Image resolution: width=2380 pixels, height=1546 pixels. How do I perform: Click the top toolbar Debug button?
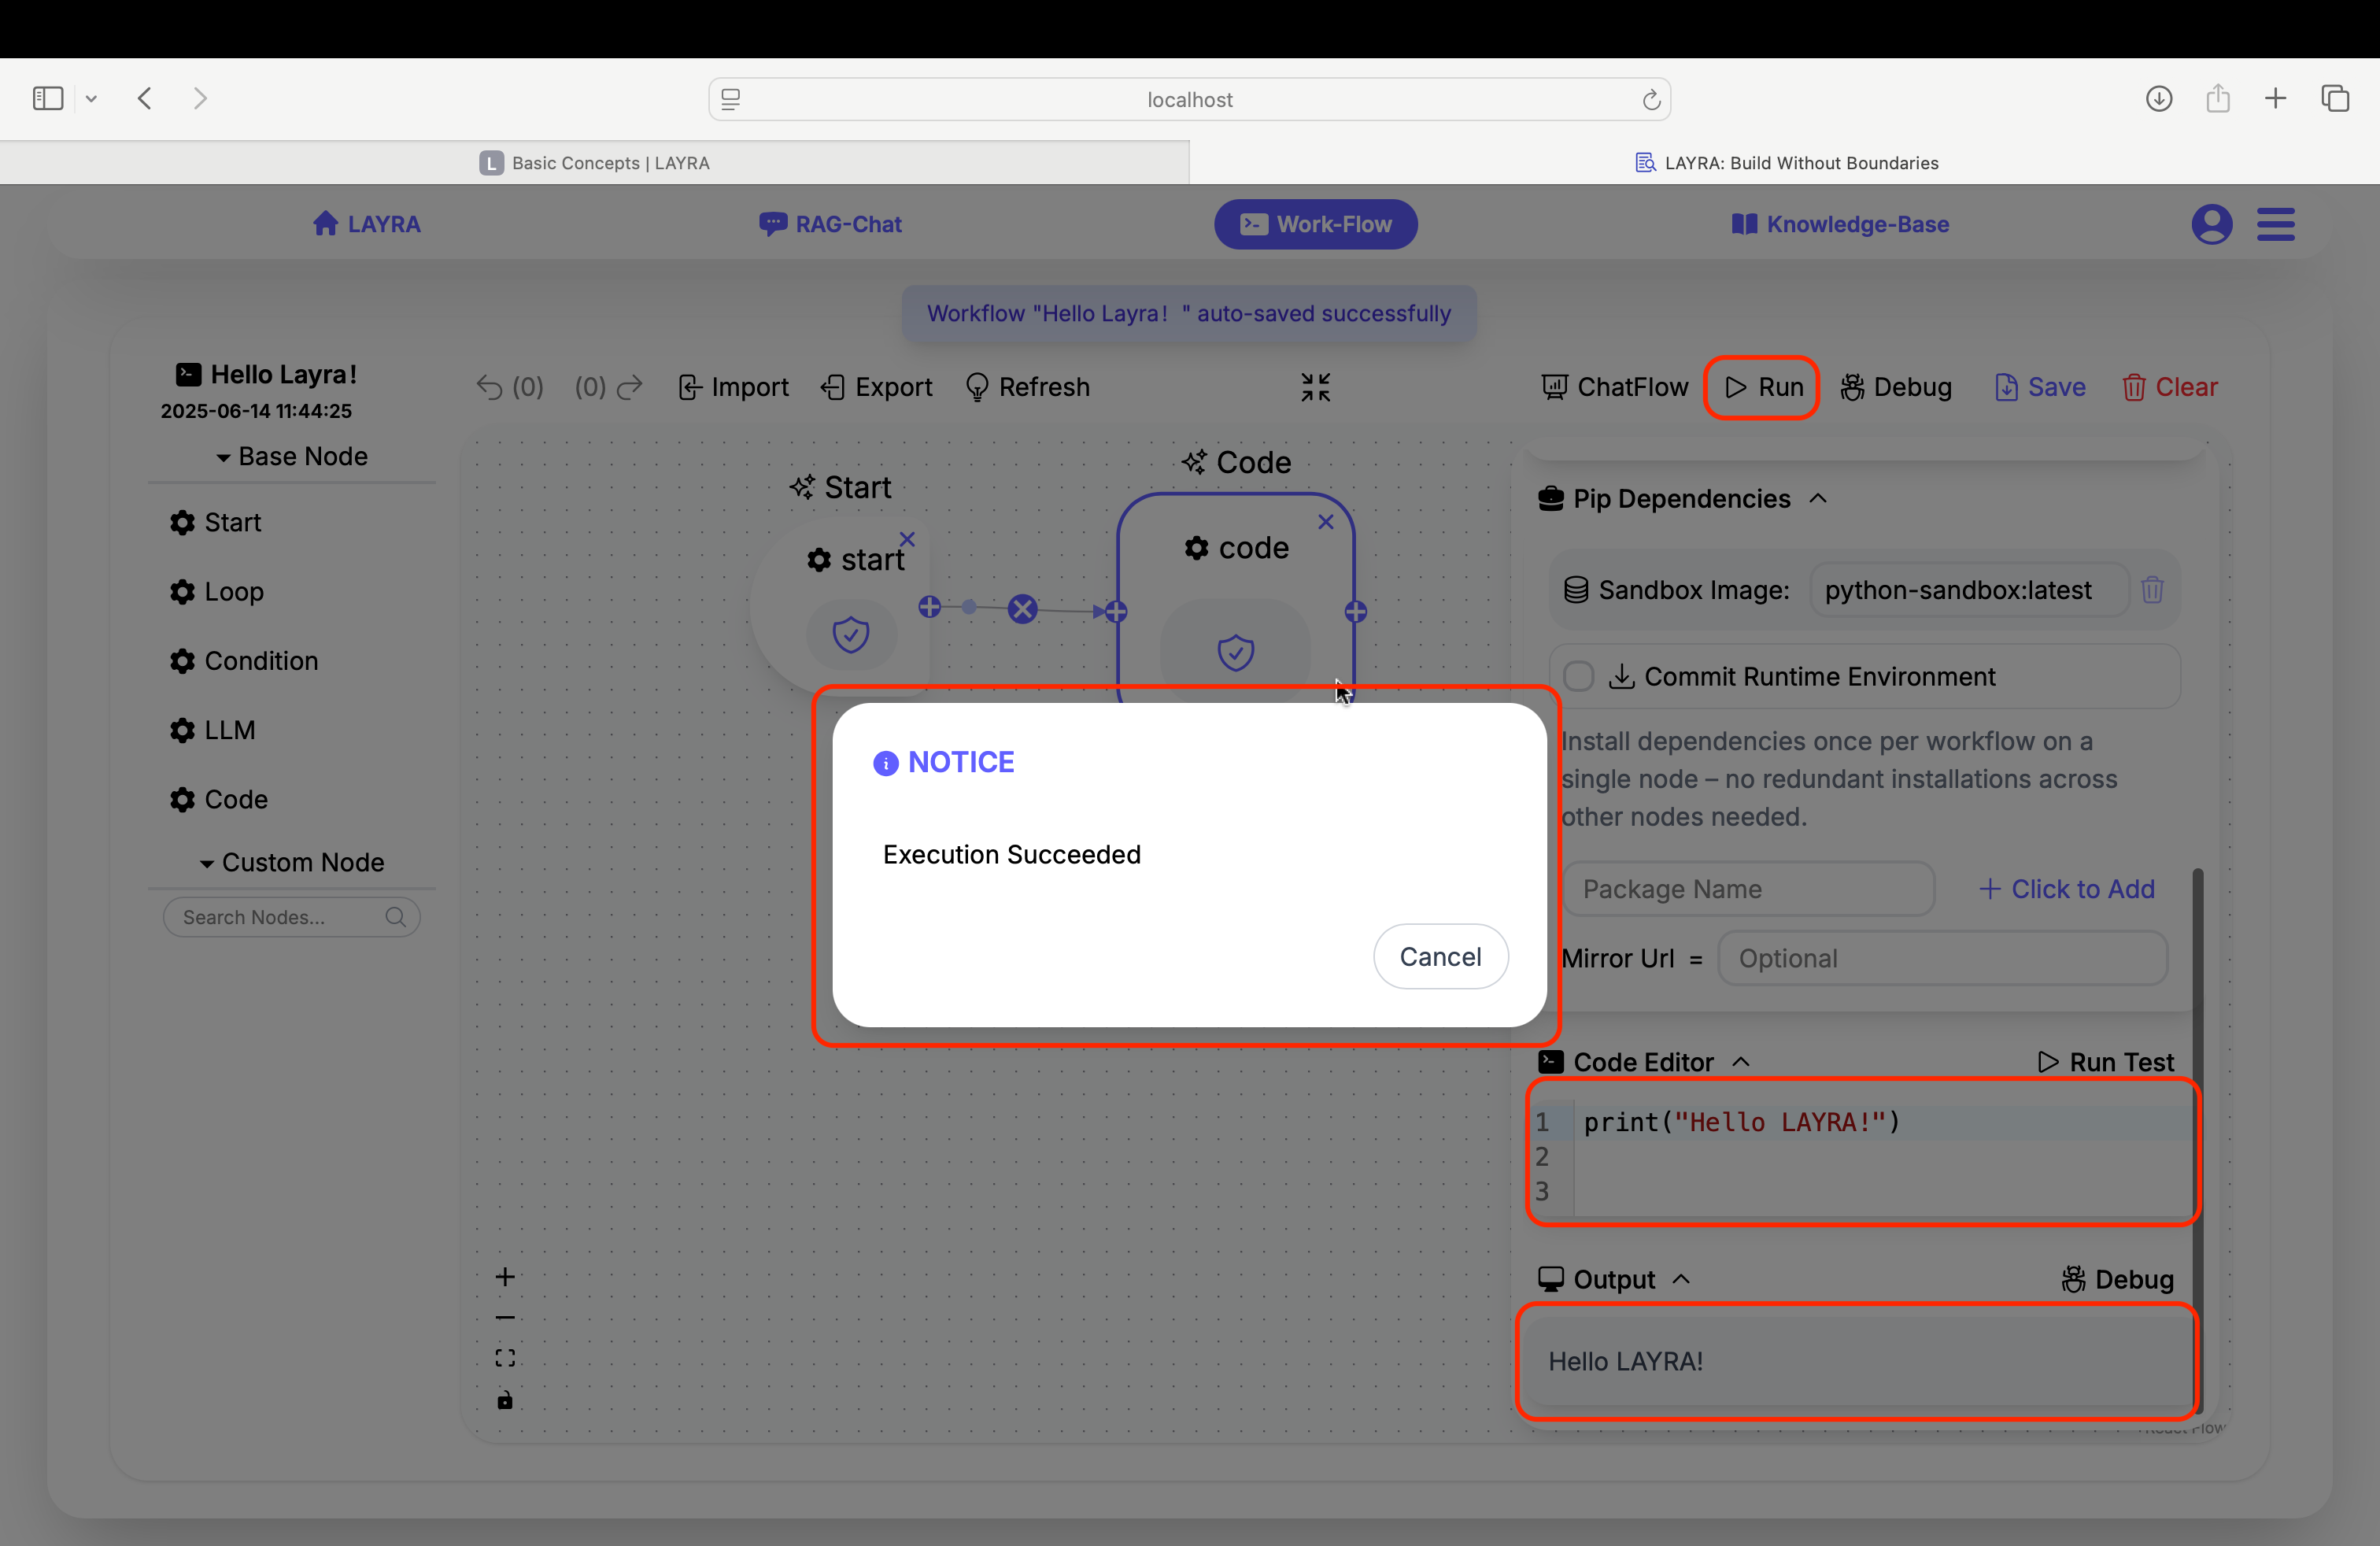pyautogui.click(x=1895, y=387)
